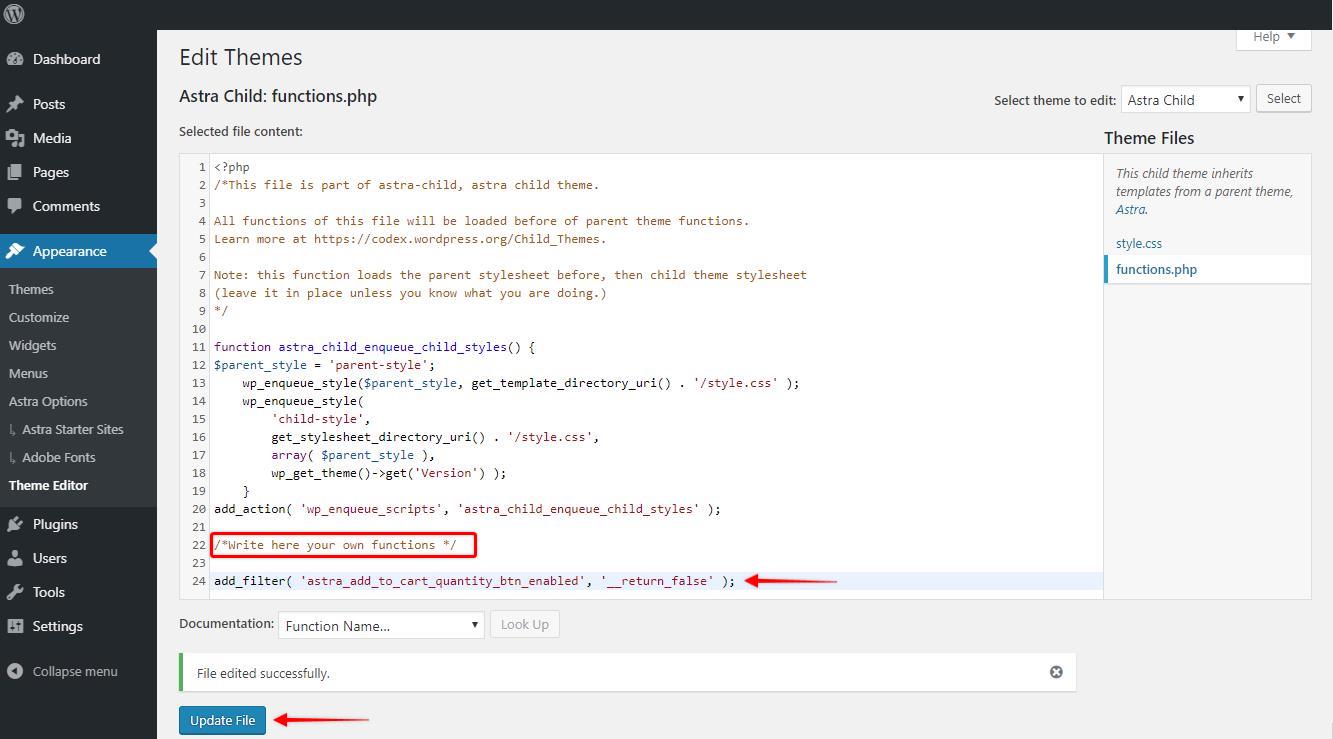Click the Comments bubble icon
Screen dimensions: 1333x739
pos(15,206)
